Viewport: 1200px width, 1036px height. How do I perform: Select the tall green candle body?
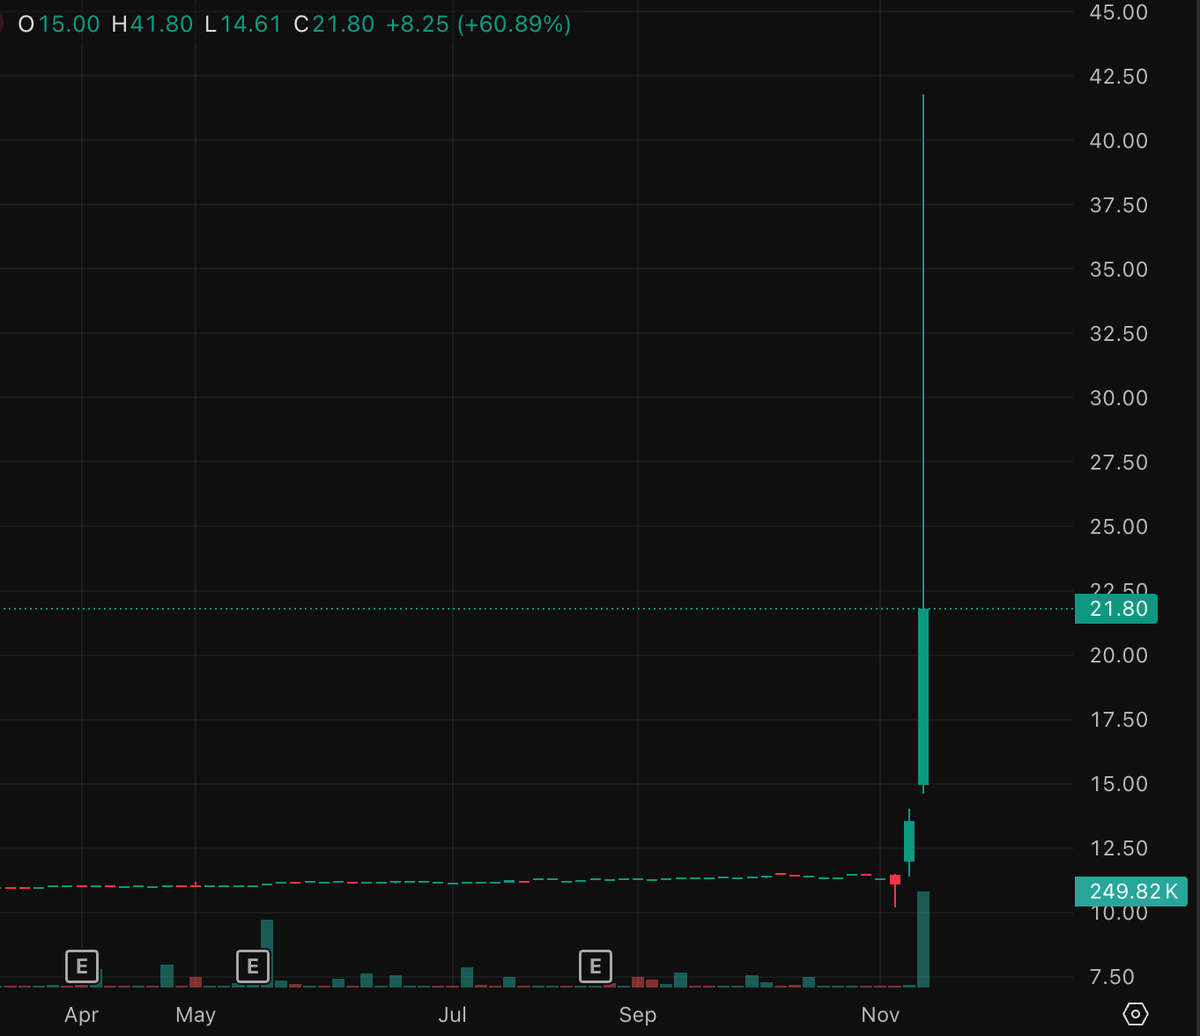[923, 696]
